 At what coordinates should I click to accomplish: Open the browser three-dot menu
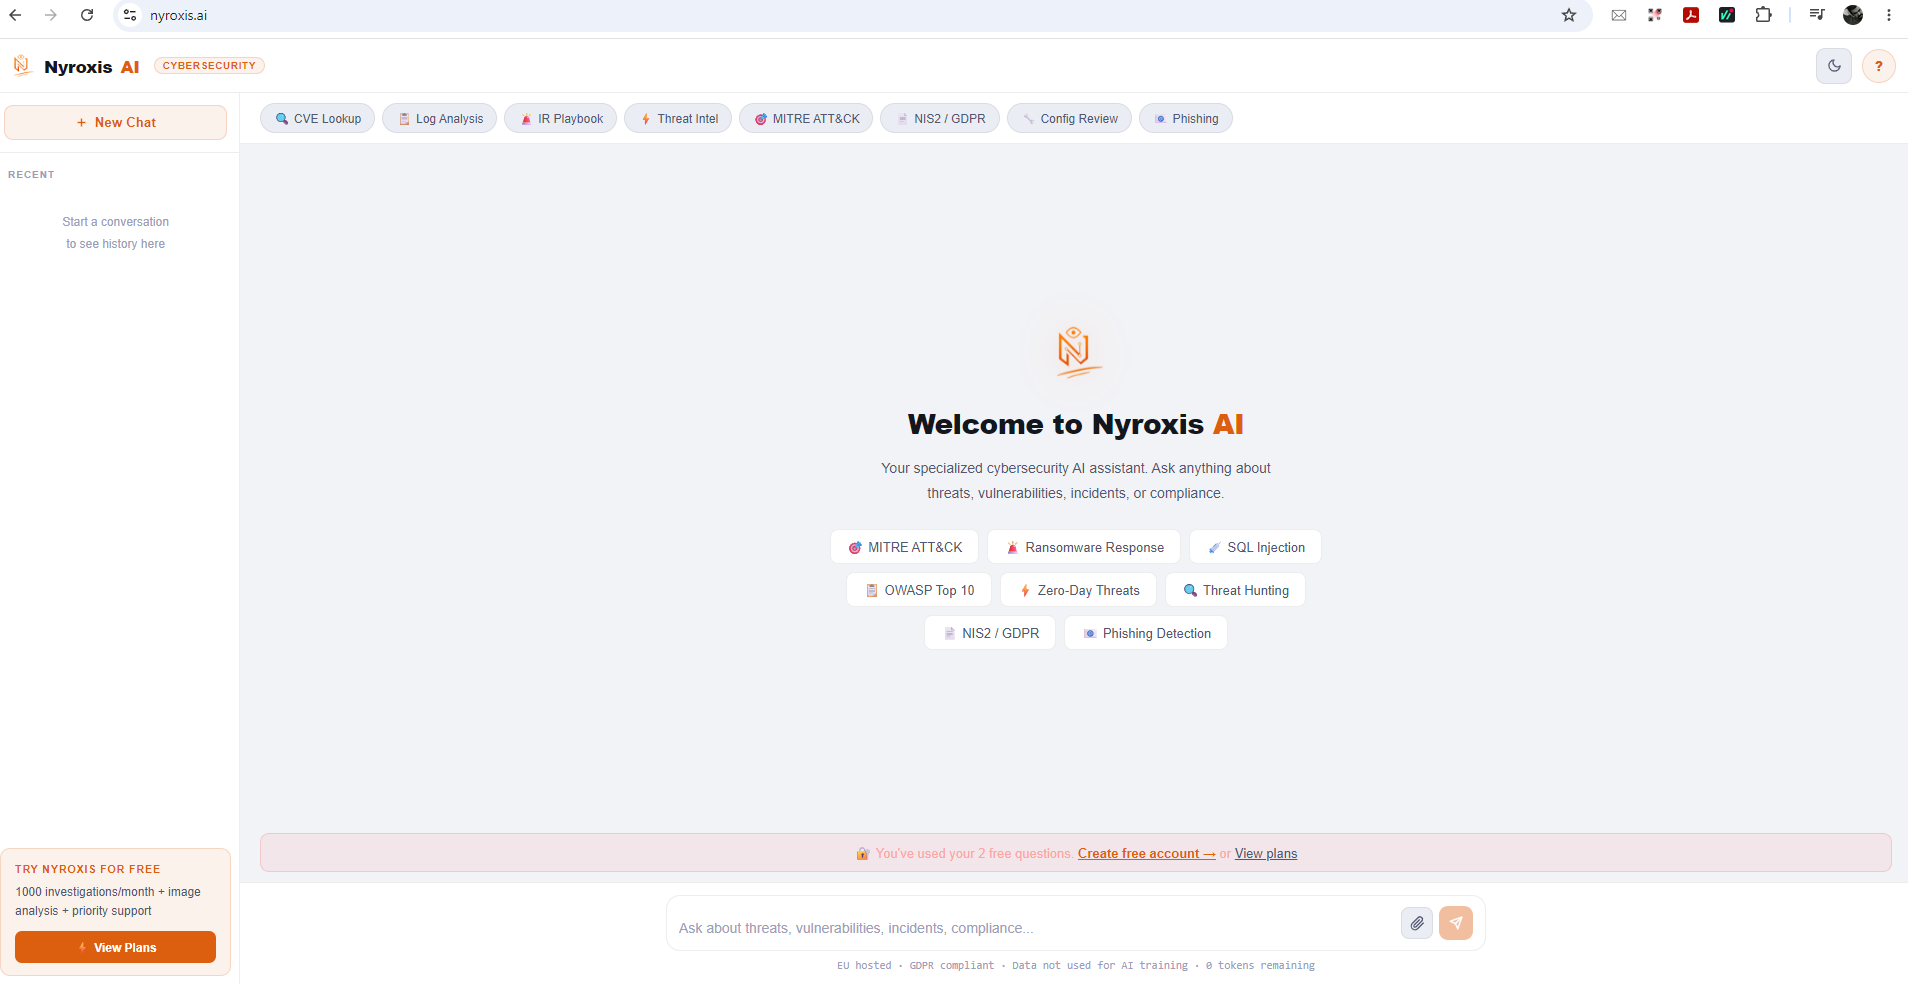click(x=1889, y=15)
